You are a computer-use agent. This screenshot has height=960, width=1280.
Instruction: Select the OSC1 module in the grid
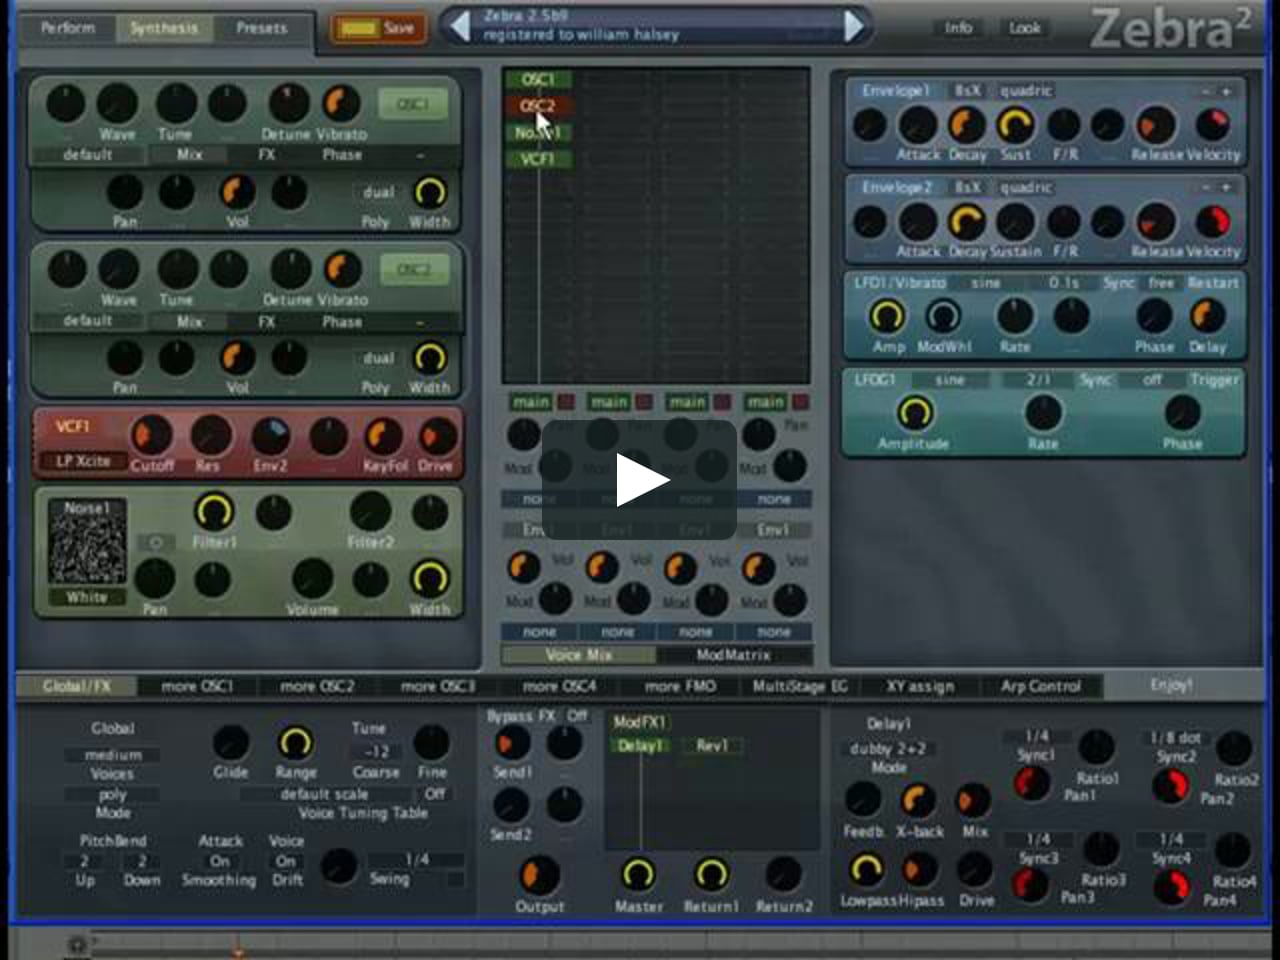coord(538,80)
